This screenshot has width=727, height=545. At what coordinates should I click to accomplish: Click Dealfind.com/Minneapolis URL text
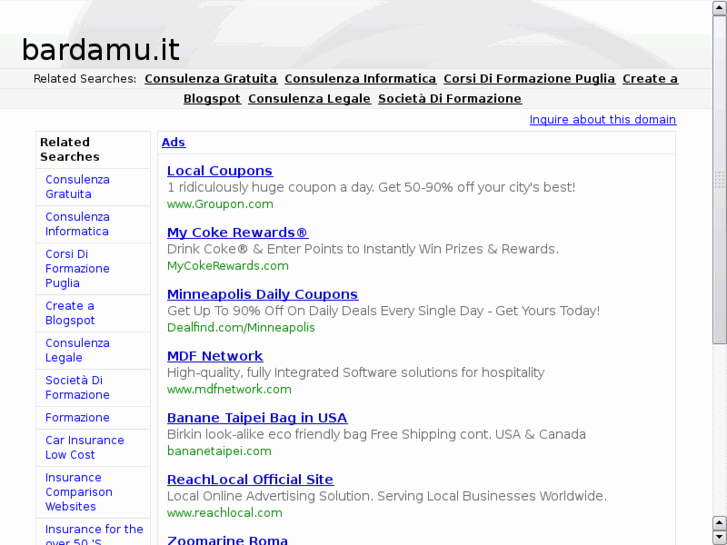coord(241,327)
